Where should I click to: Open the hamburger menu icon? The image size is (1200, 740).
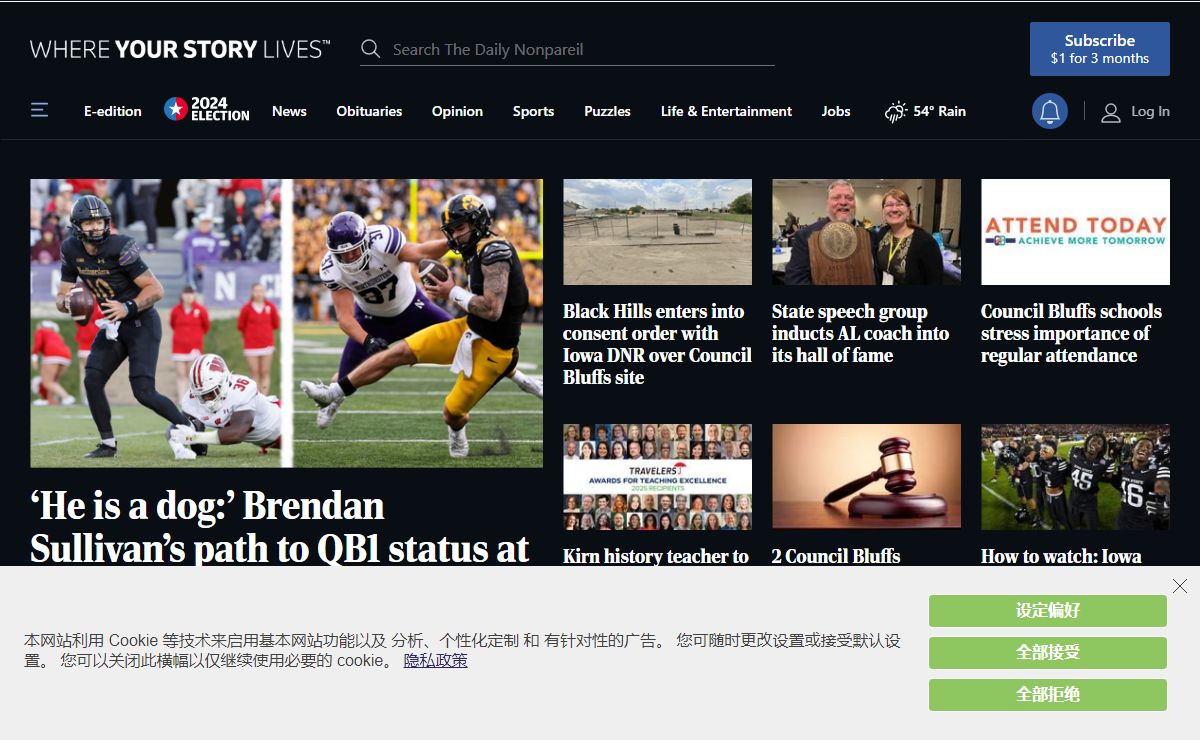[x=39, y=110]
